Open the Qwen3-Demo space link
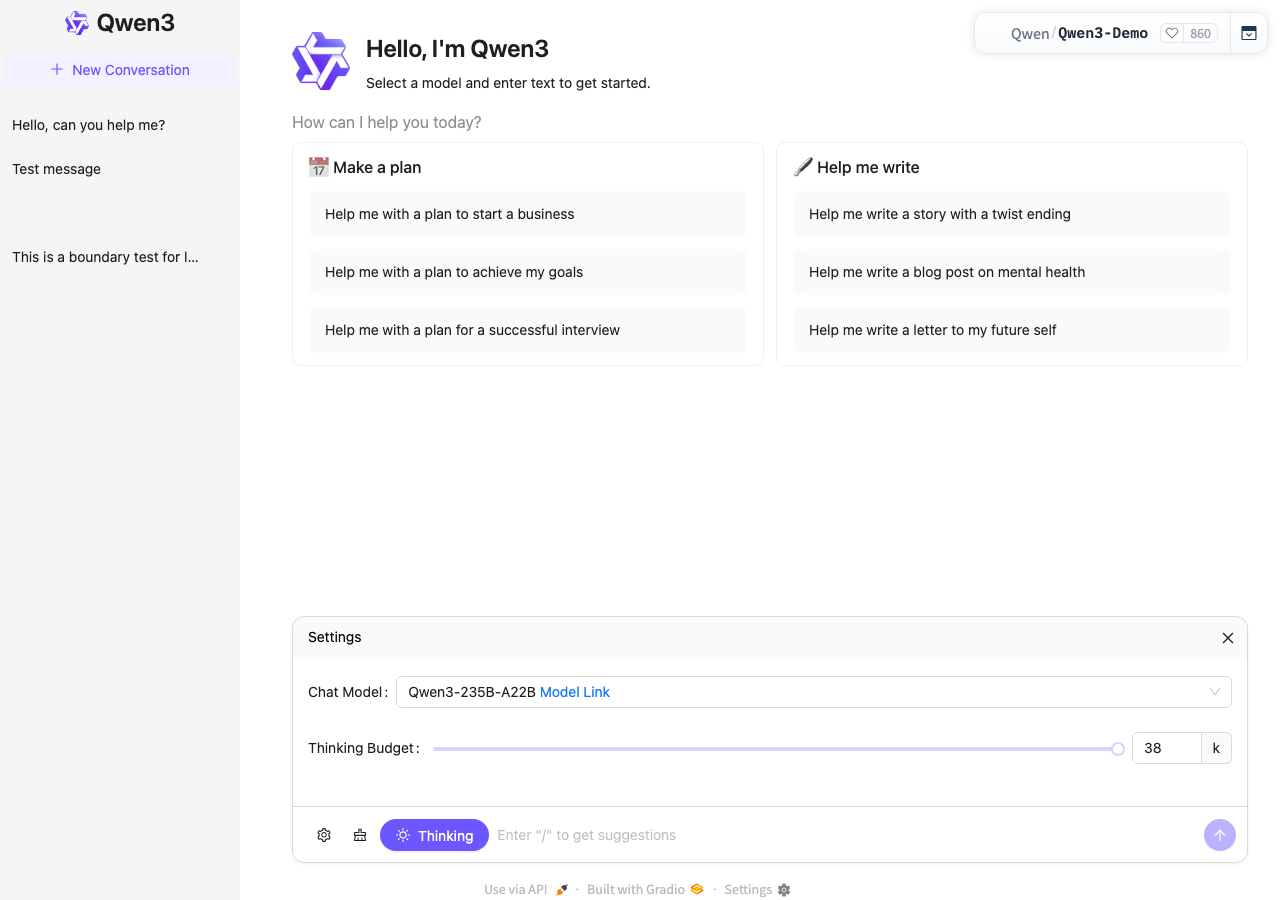This screenshot has height=900, width=1280. coord(1103,33)
